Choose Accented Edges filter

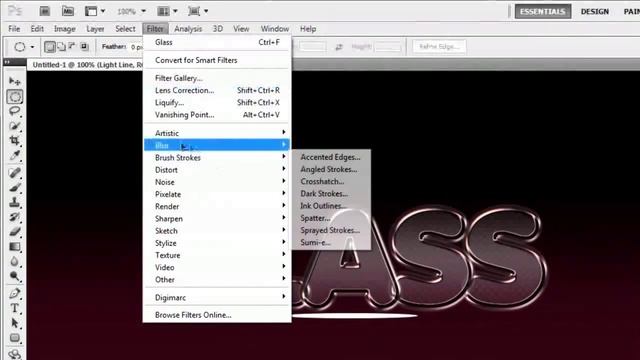click(x=331, y=157)
